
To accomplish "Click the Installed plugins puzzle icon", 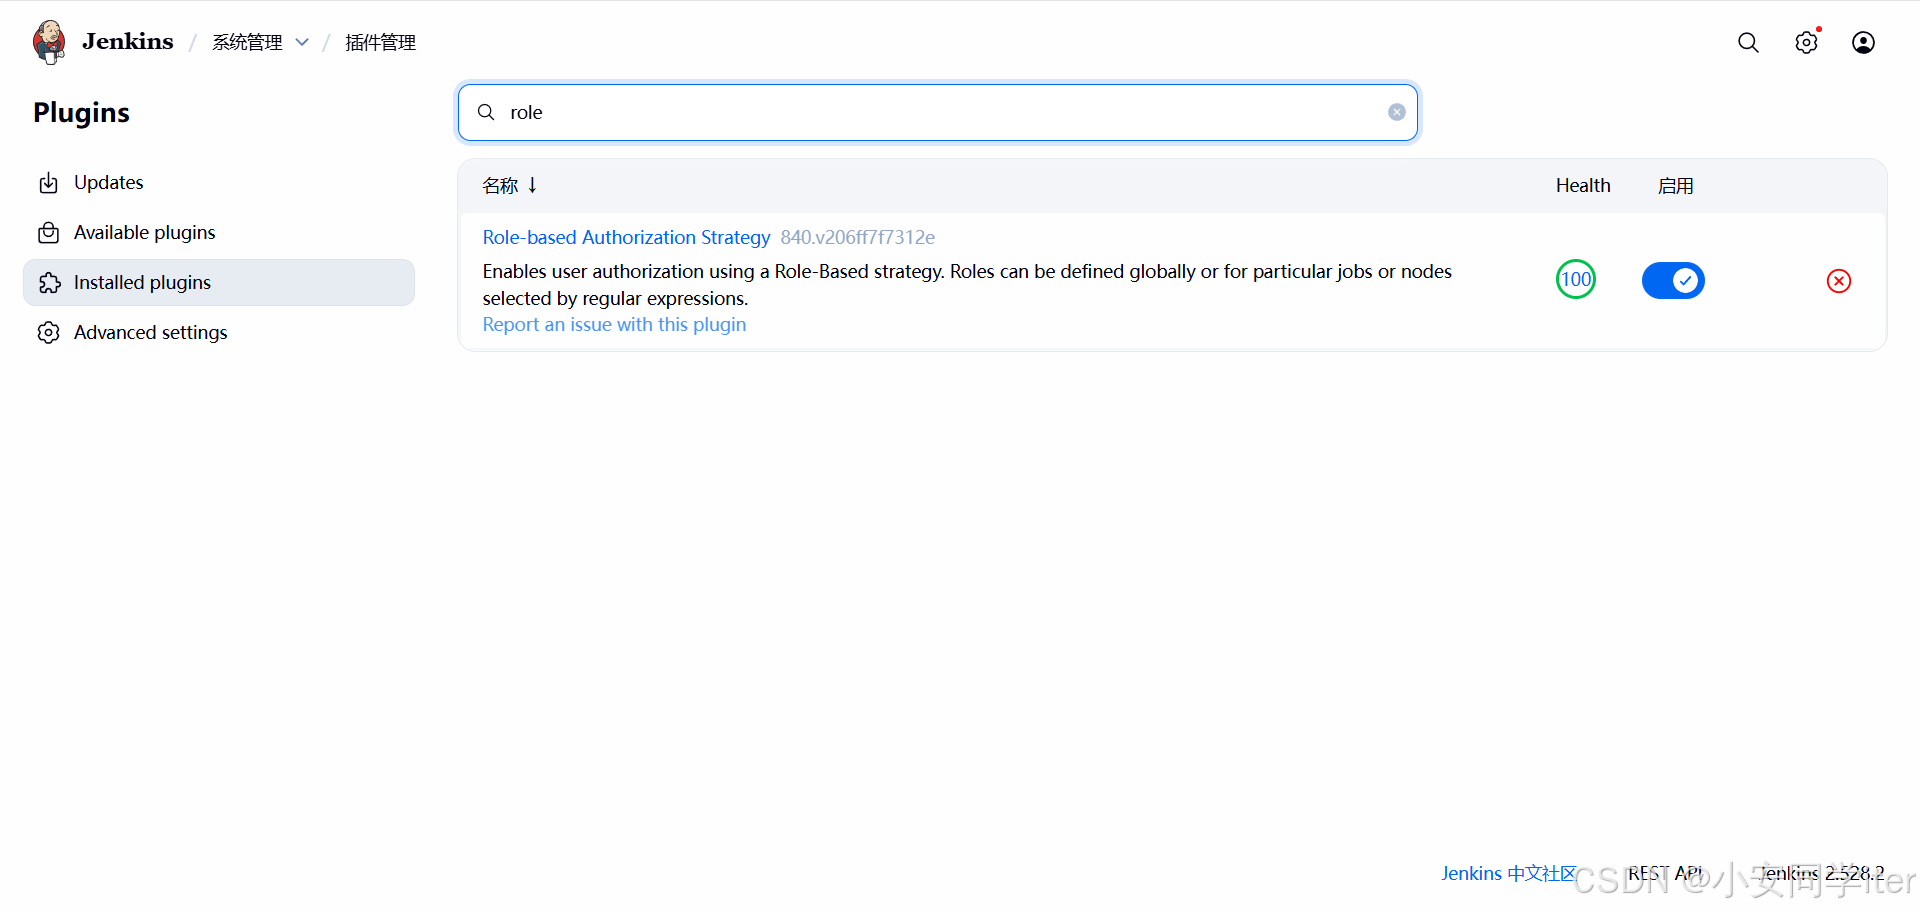I will (x=49, y=283).
